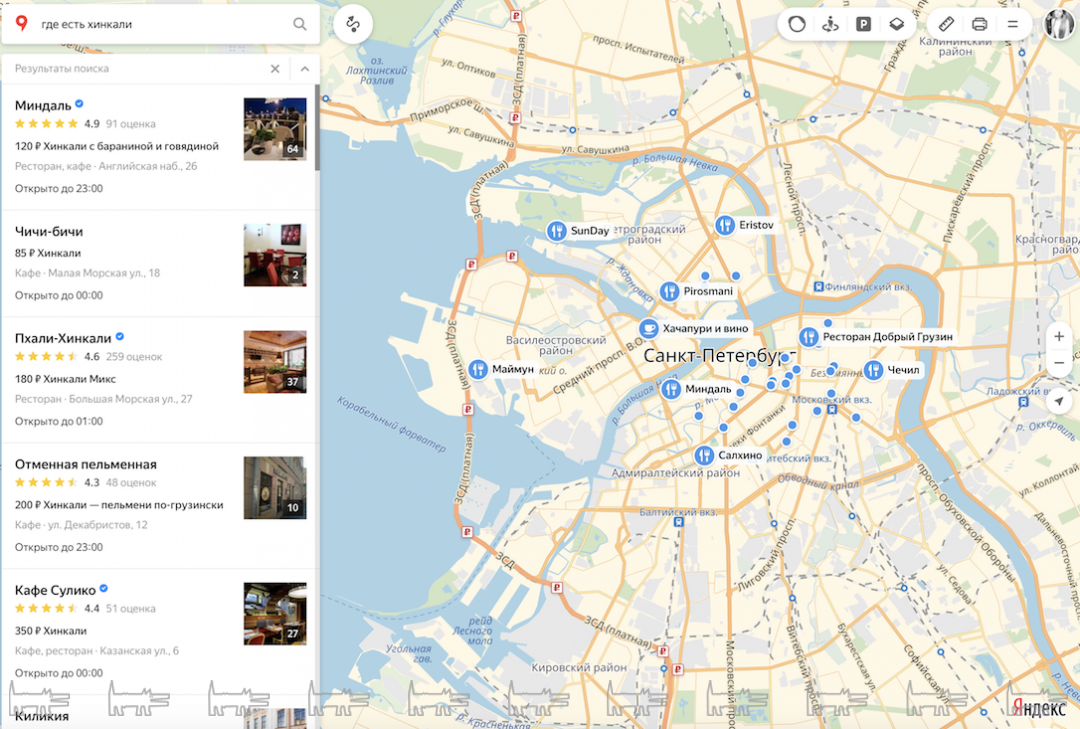
Task: Toggle the parking layer
Action: (863, 24)
